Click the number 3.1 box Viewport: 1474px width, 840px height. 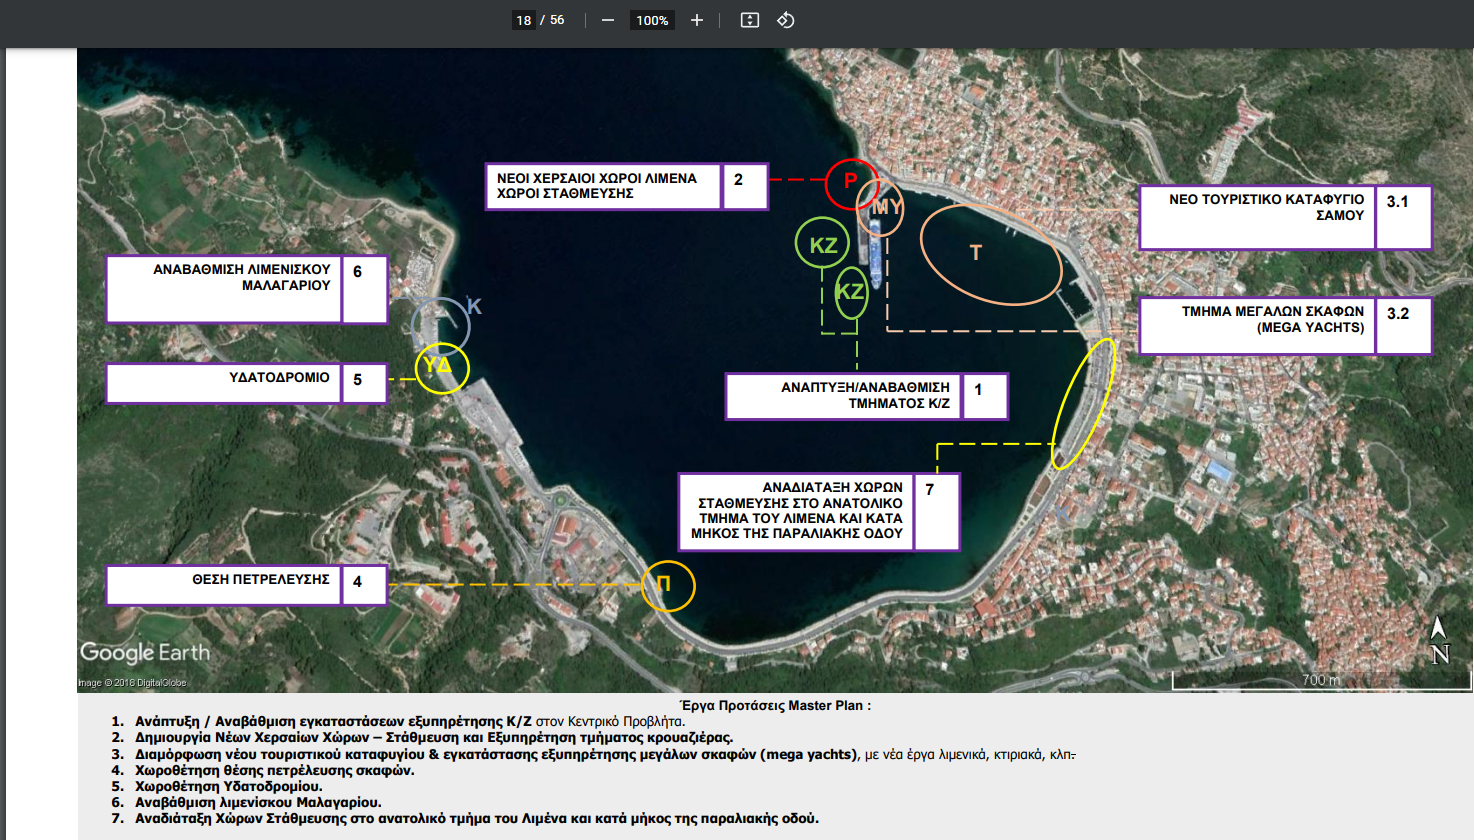[x=1403, y=216]
